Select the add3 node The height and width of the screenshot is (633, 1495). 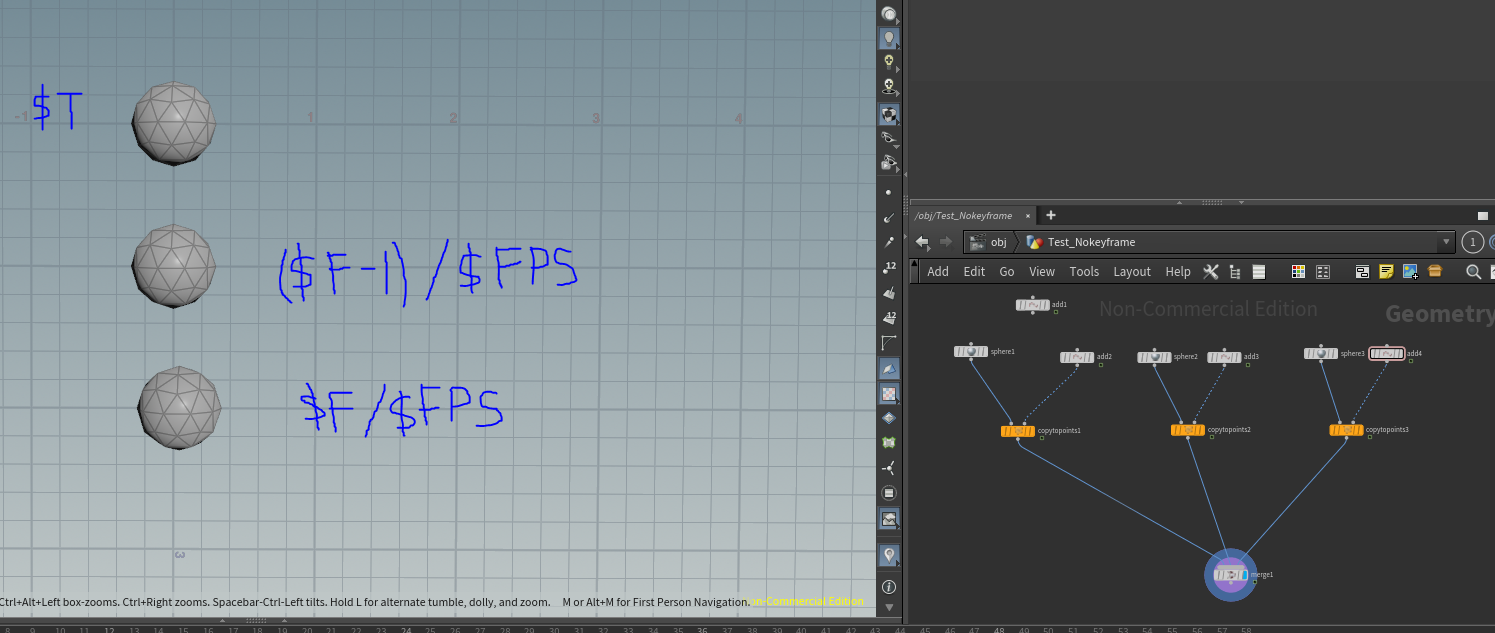[x=1224, y=357]
